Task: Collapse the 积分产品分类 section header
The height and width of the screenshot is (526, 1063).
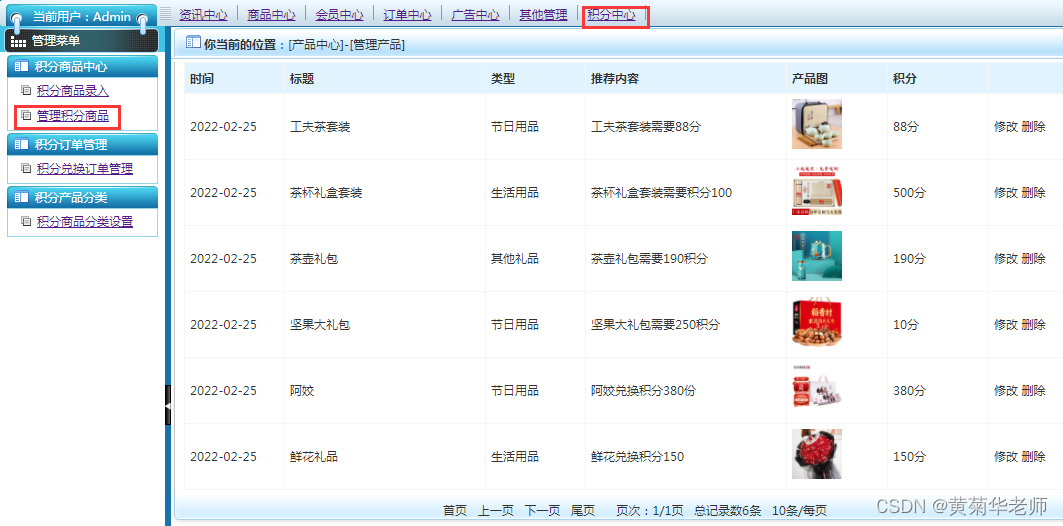Action: [82, 197]
